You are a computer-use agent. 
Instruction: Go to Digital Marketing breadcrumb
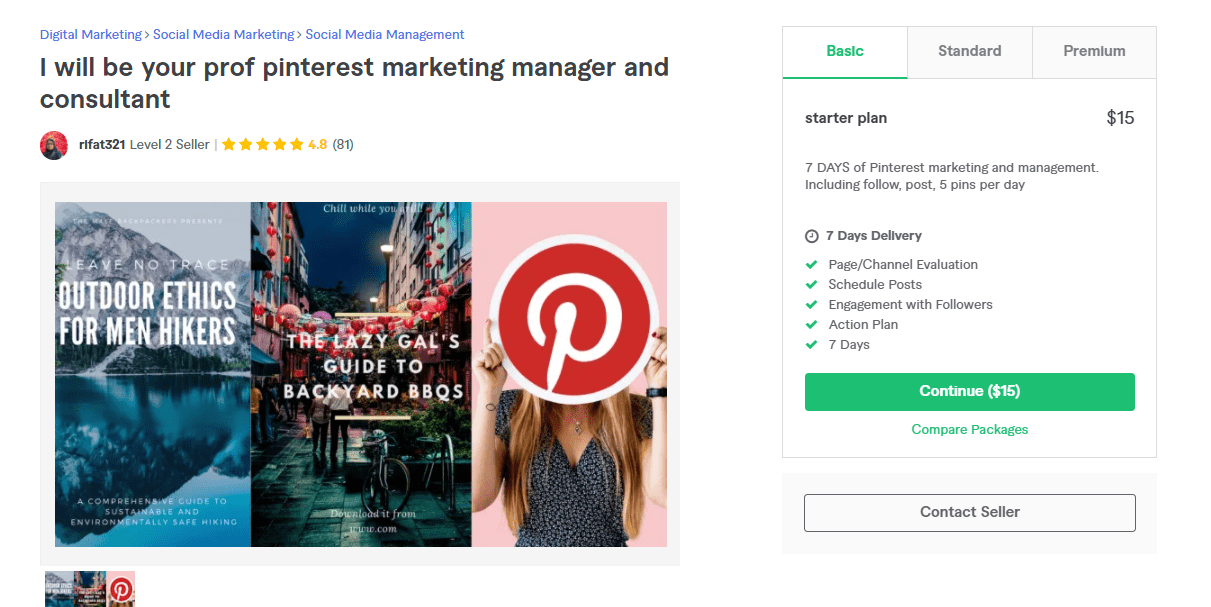pyautogui.click(x=91, y=34)
